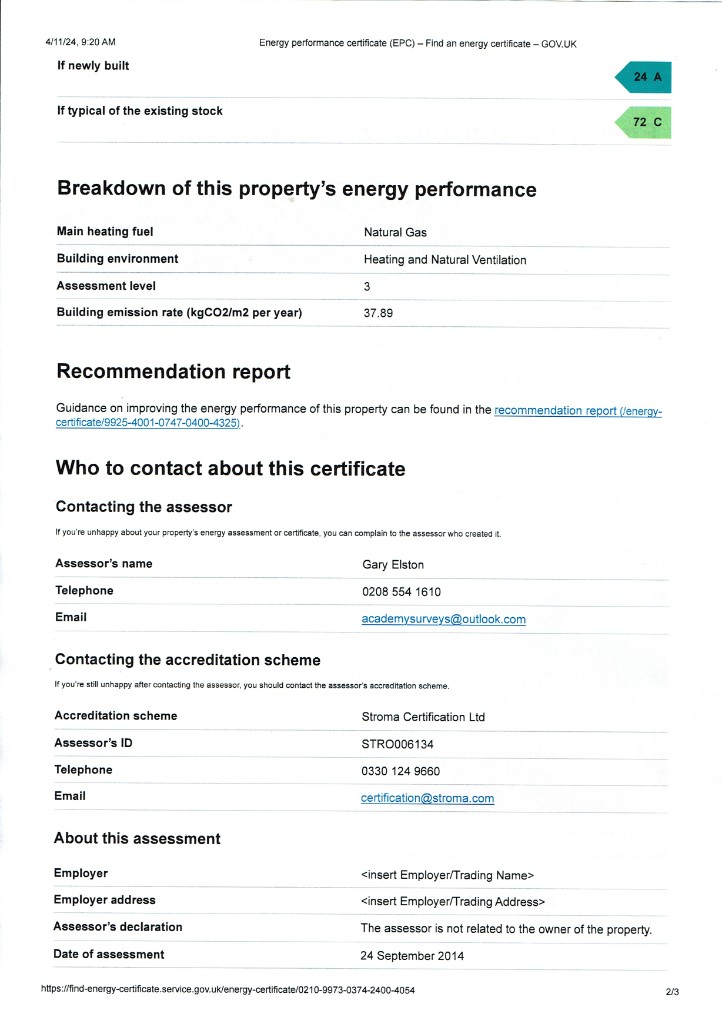Click the 37.89 building emission rate value
This screenshot has height=1024, width=722.
coord(378,313)
